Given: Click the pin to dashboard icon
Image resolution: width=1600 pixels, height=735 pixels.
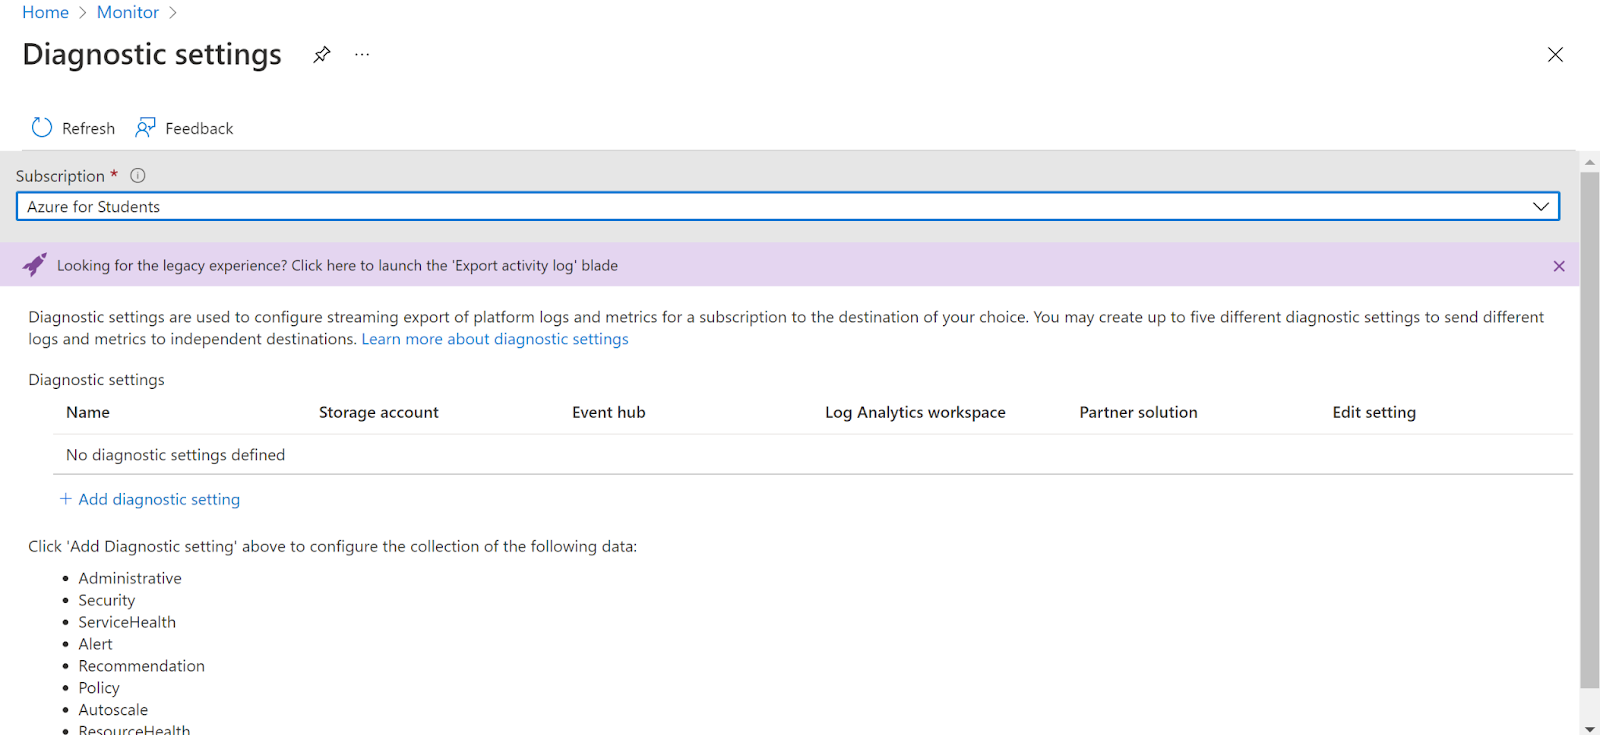Looking at the screenshot, I should click(x=321, y=55).
